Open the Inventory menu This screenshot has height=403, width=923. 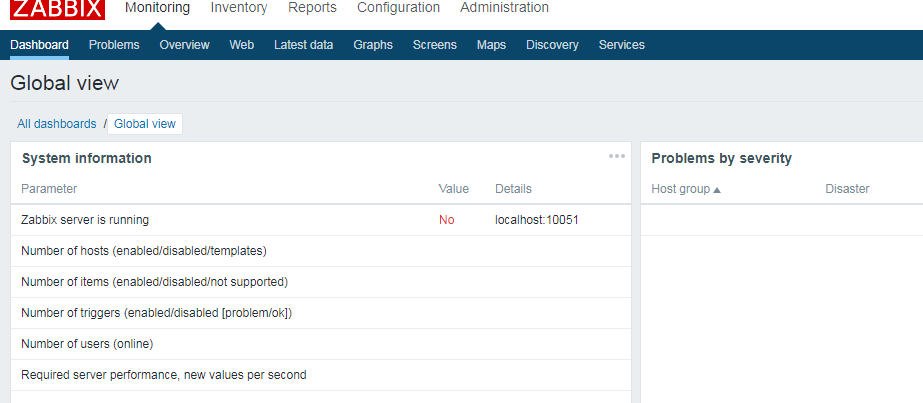pos(239,8)
